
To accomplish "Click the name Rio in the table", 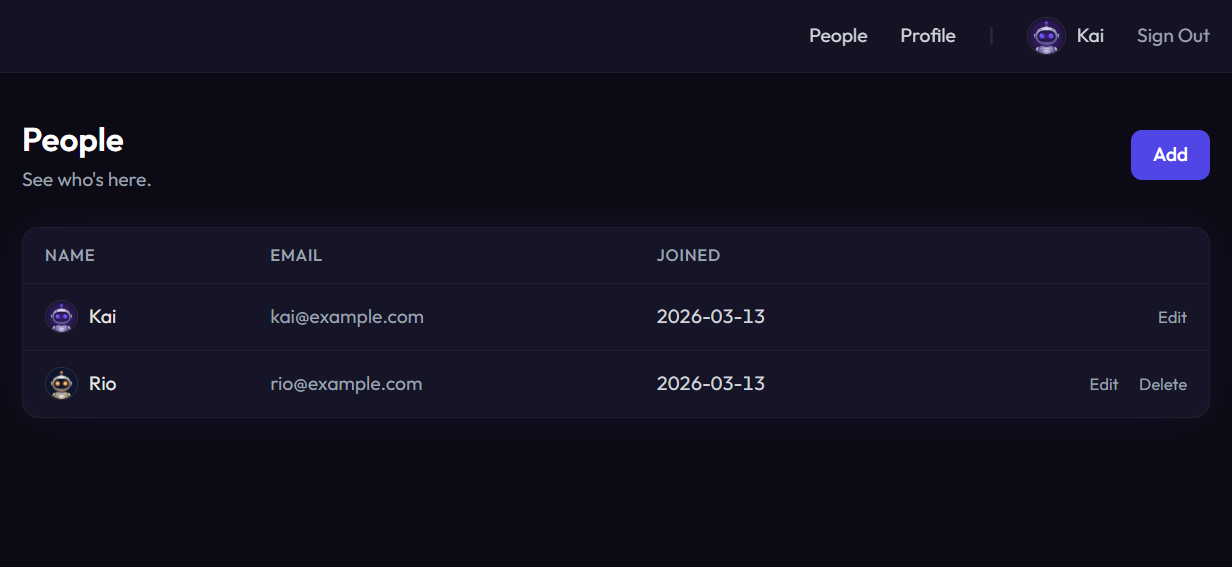I will pos(103,384).
